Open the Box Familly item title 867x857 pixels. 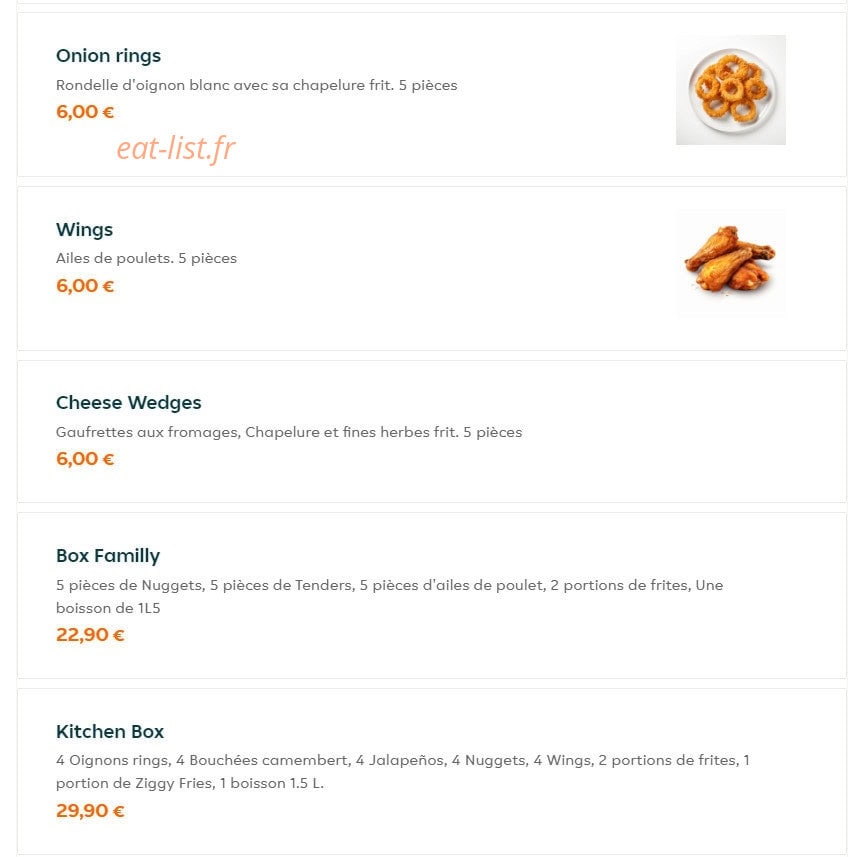click(x=108, y=556)
